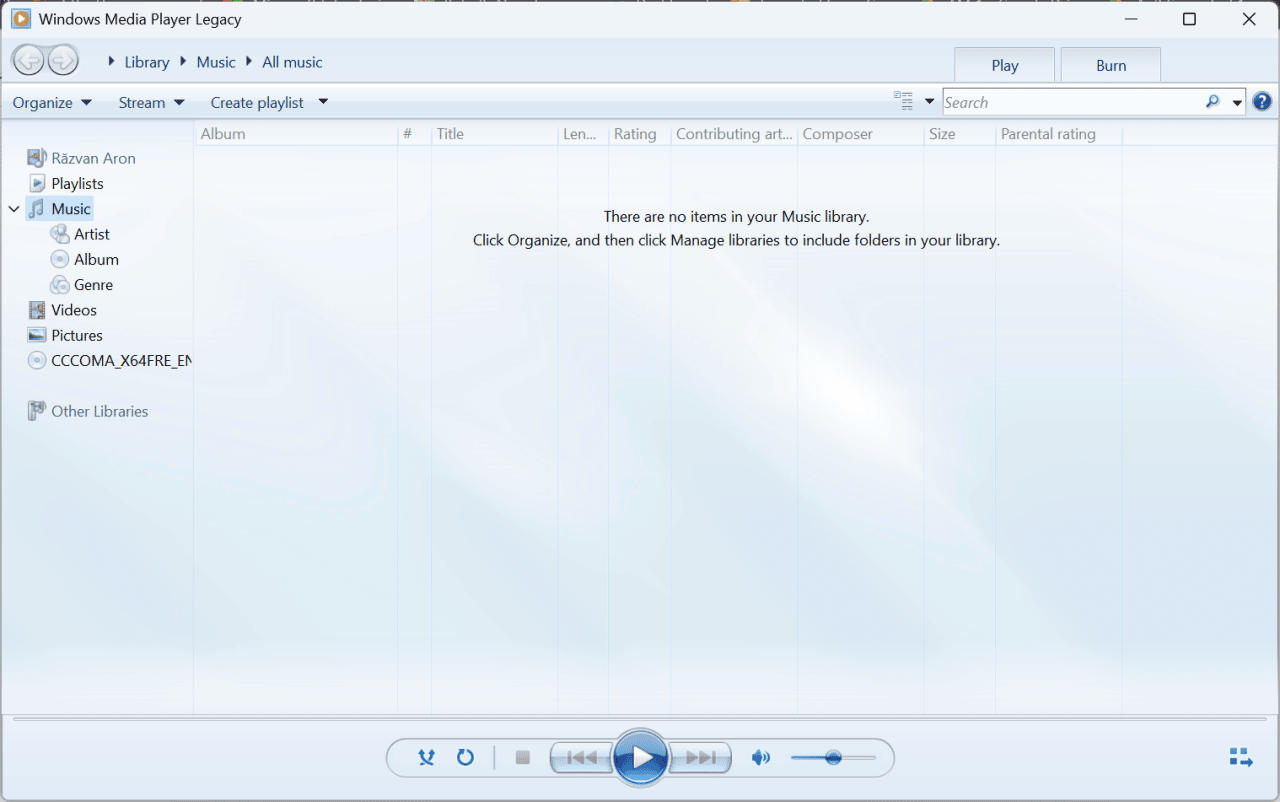Sort by the Title column header
Image resolution: width=1280 pixels, height=802 pixels.
494,134
